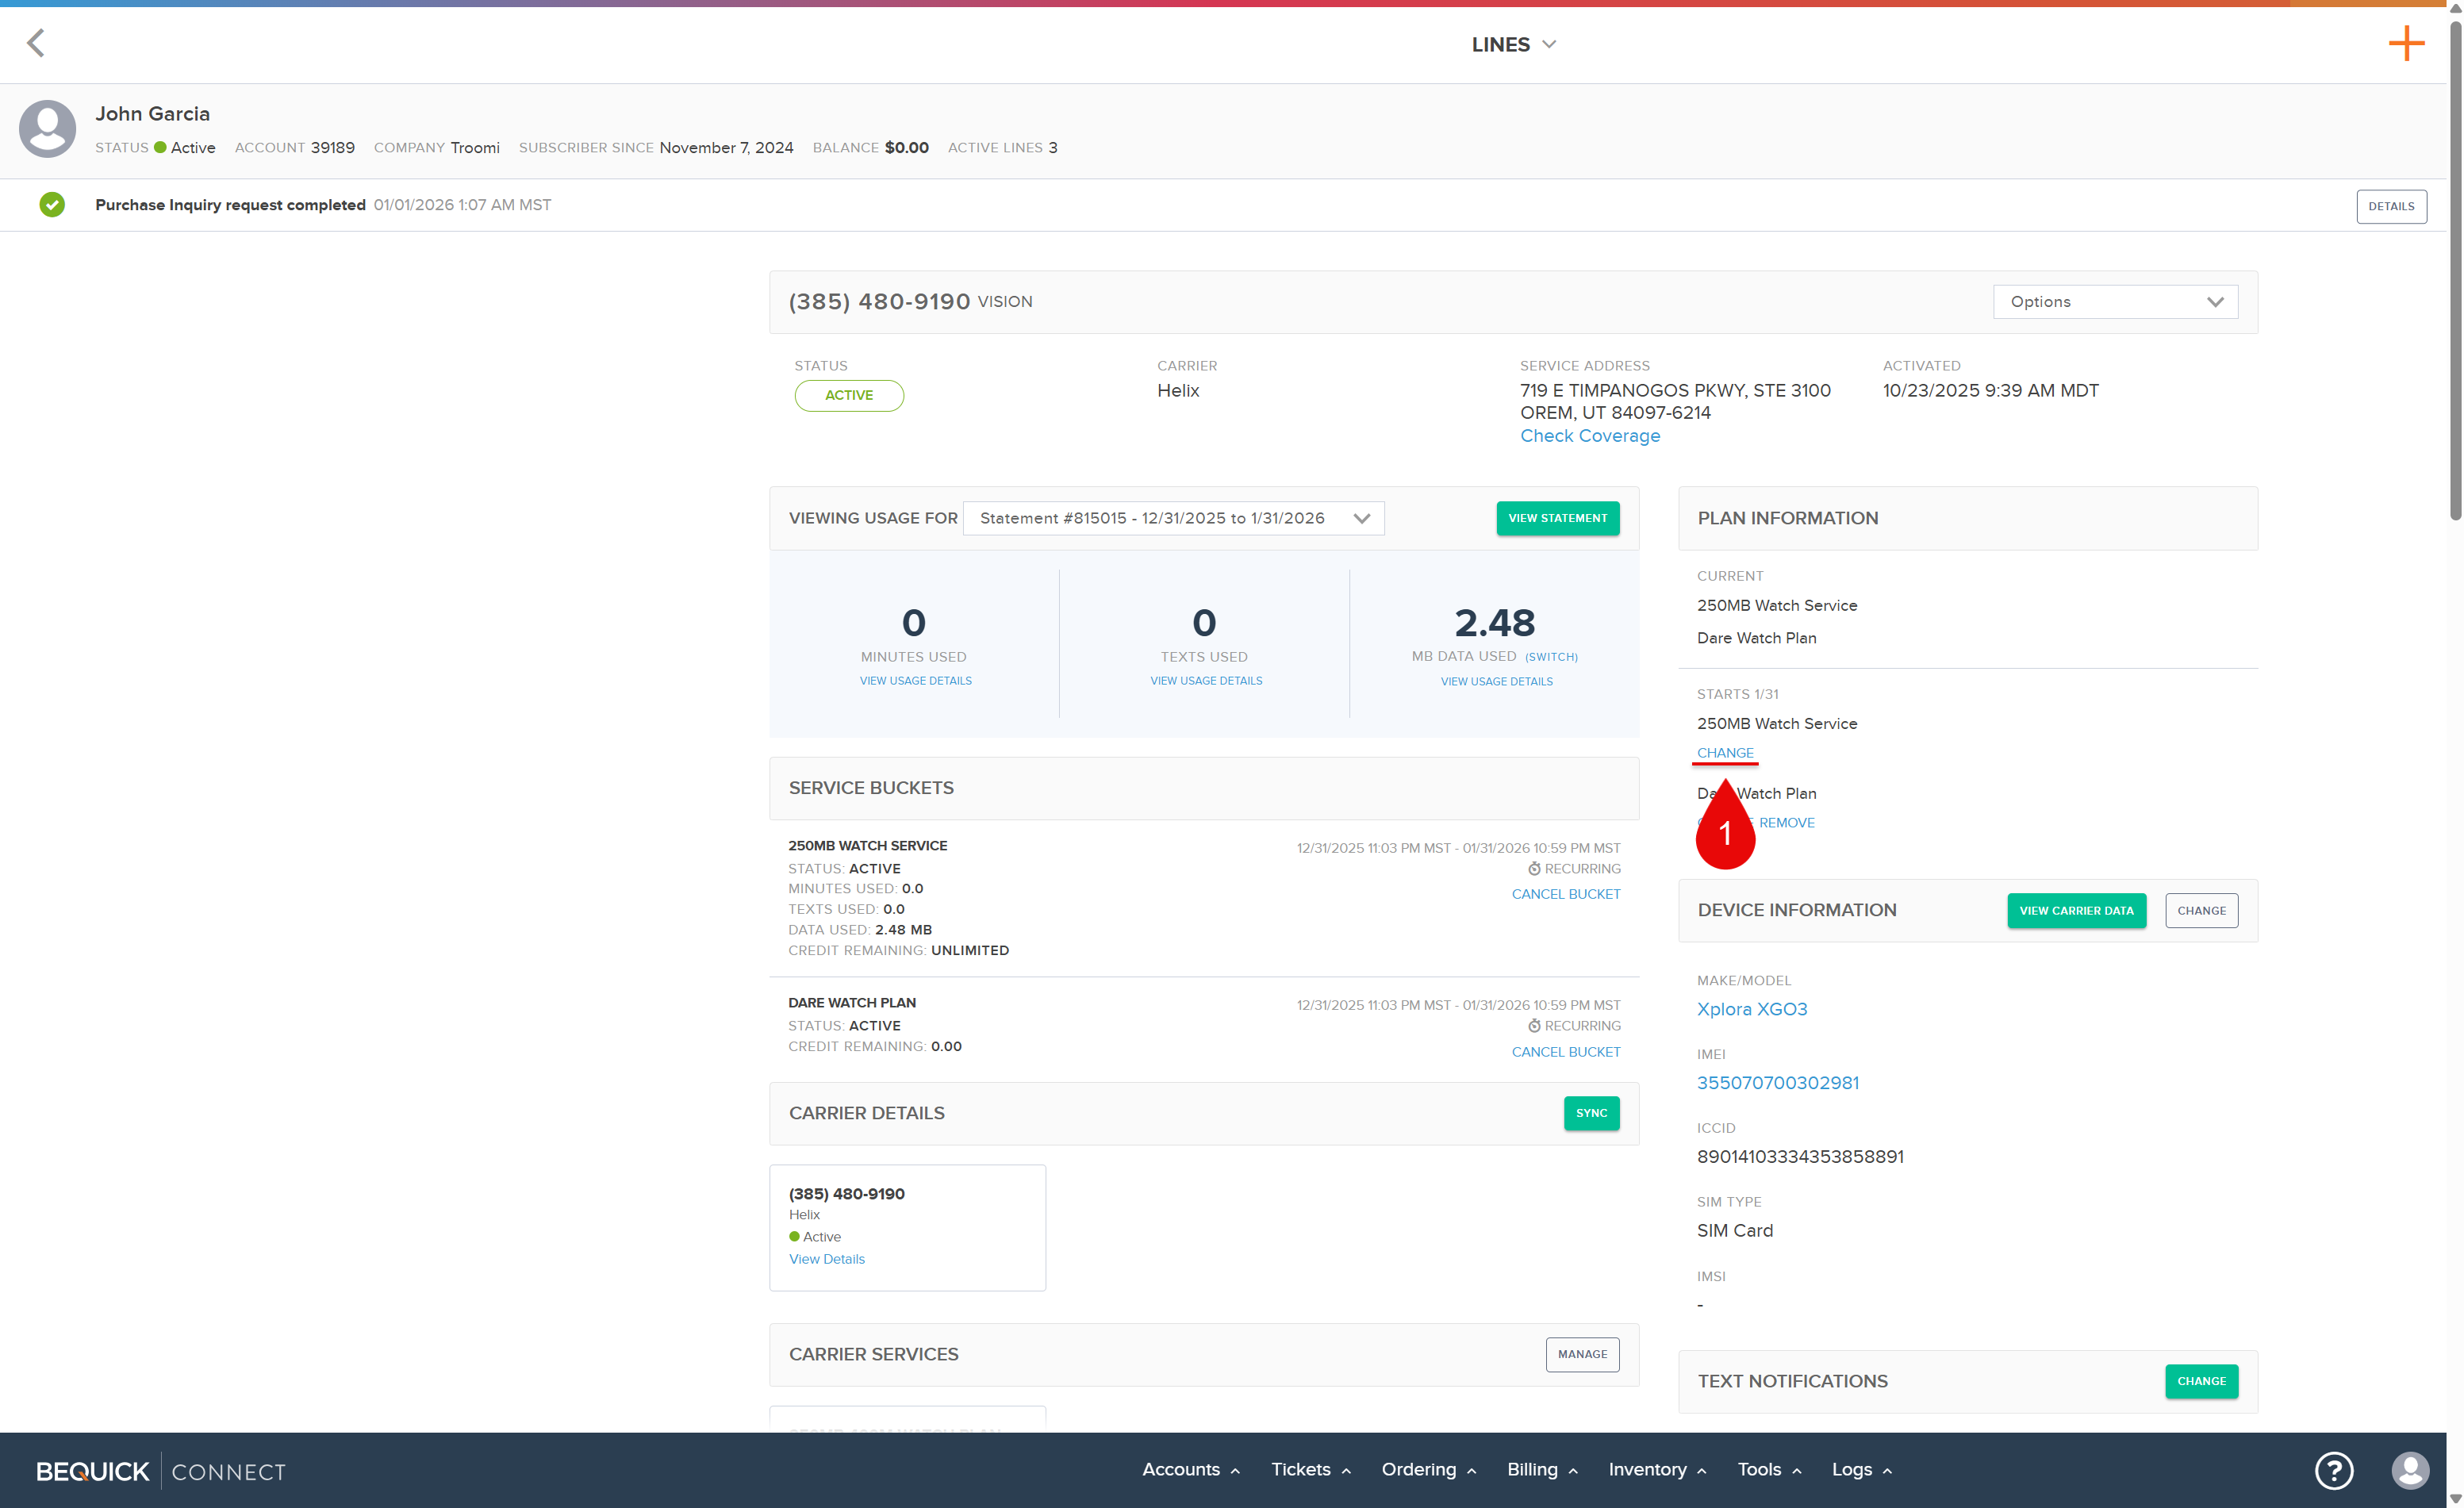Click the orange plus add icon

(x=2405, y=43)
